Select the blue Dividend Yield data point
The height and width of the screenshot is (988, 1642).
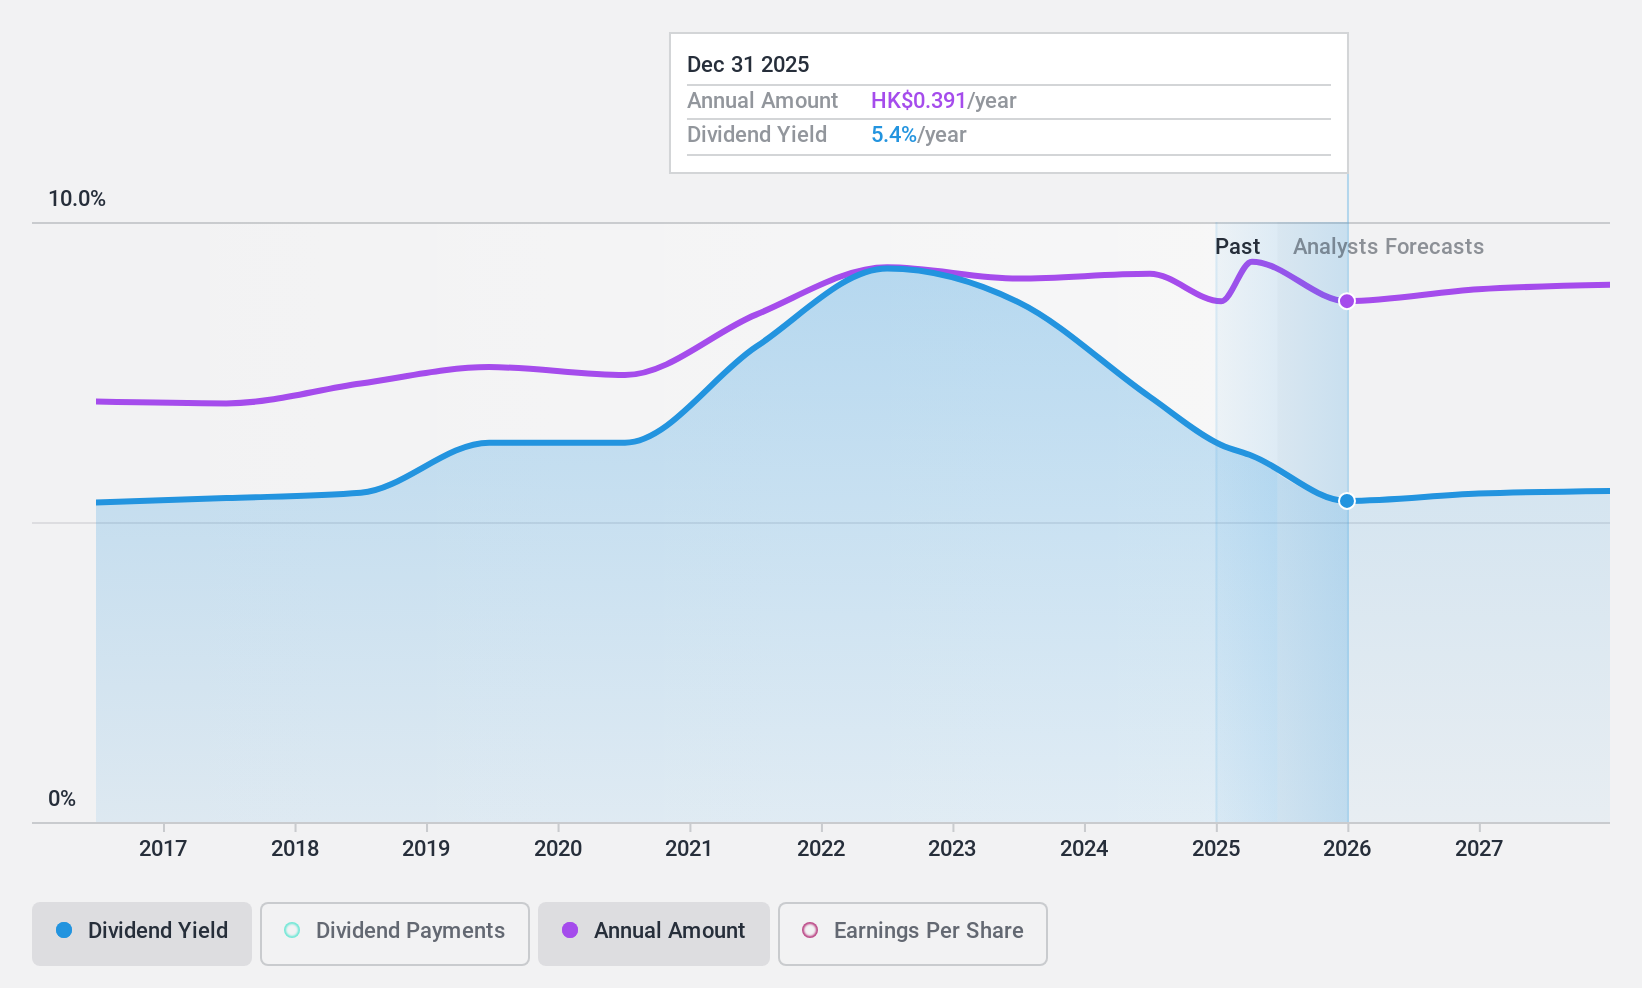[x=1347, y=501]
